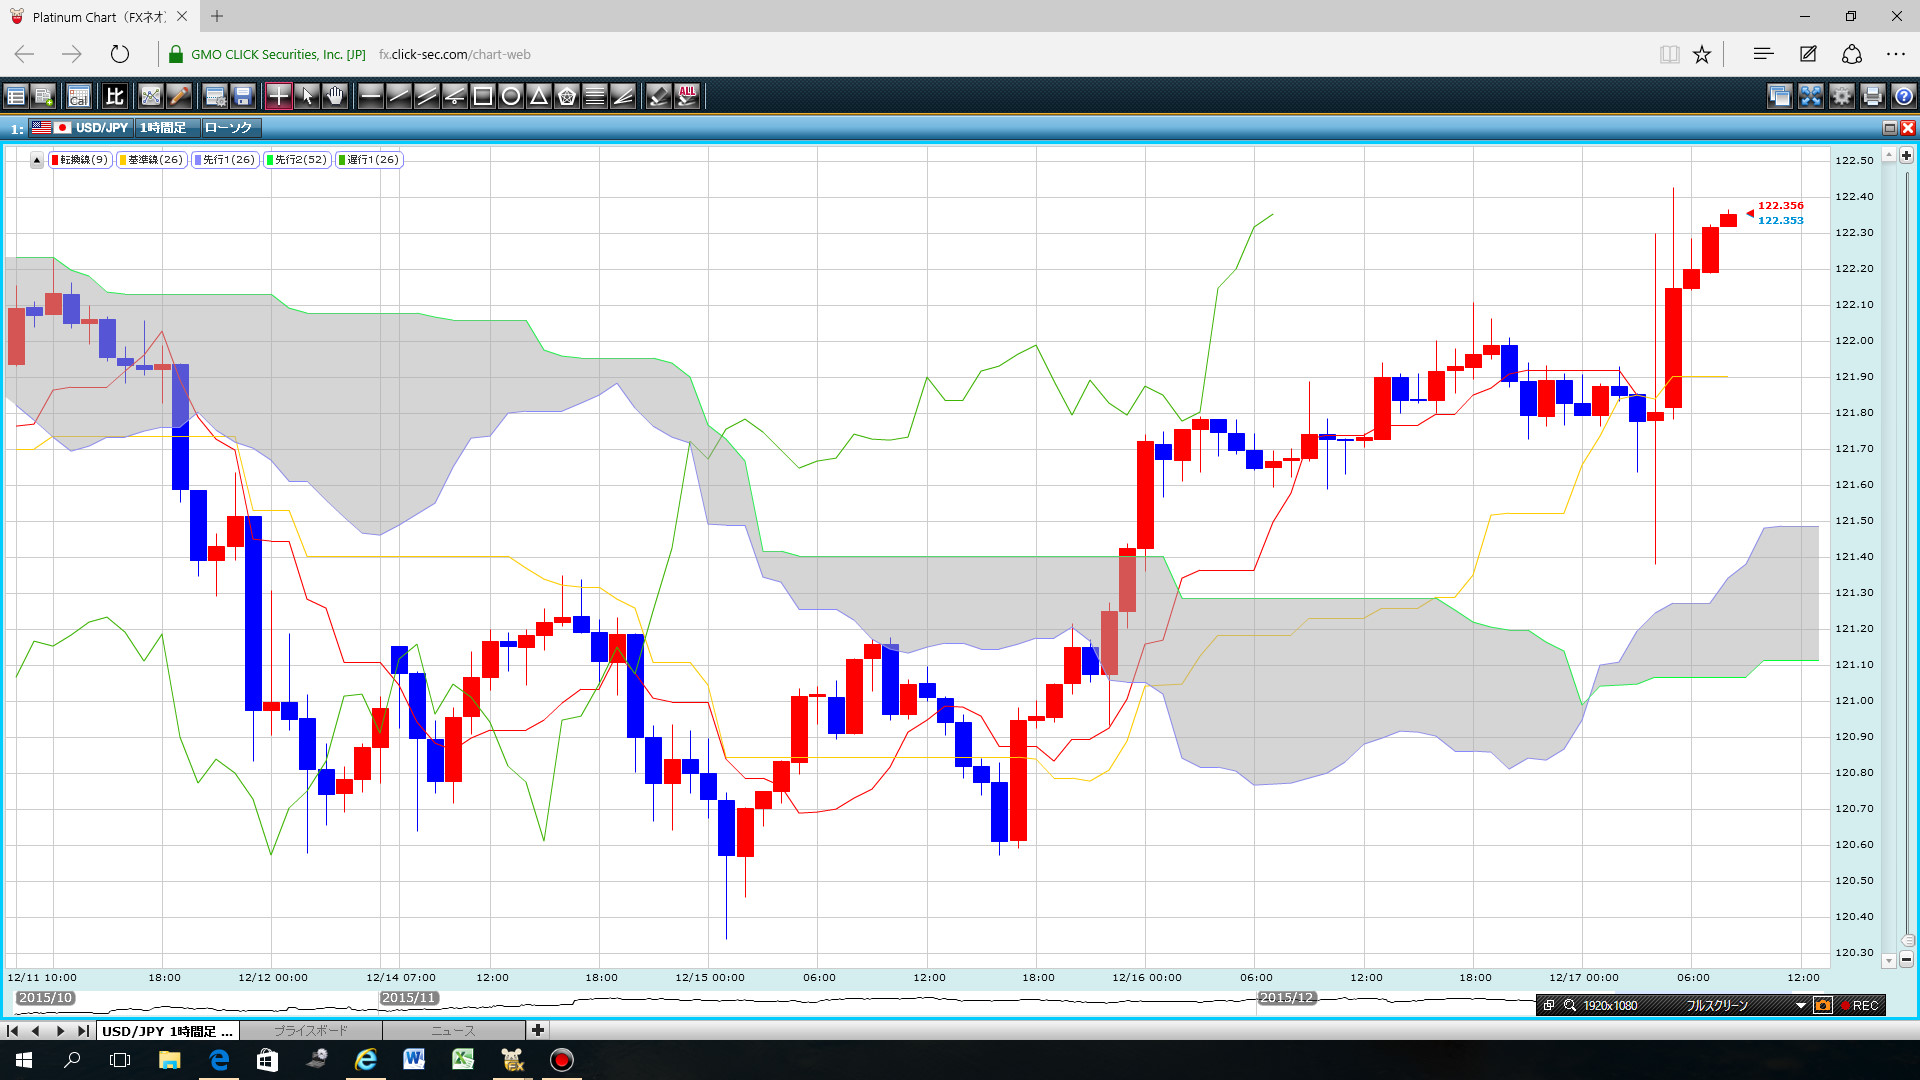Switch to the プライスボード tab
The height and width of the screenshot is (1080, 1920).
pyautogui.click(x=310, y=1031)
